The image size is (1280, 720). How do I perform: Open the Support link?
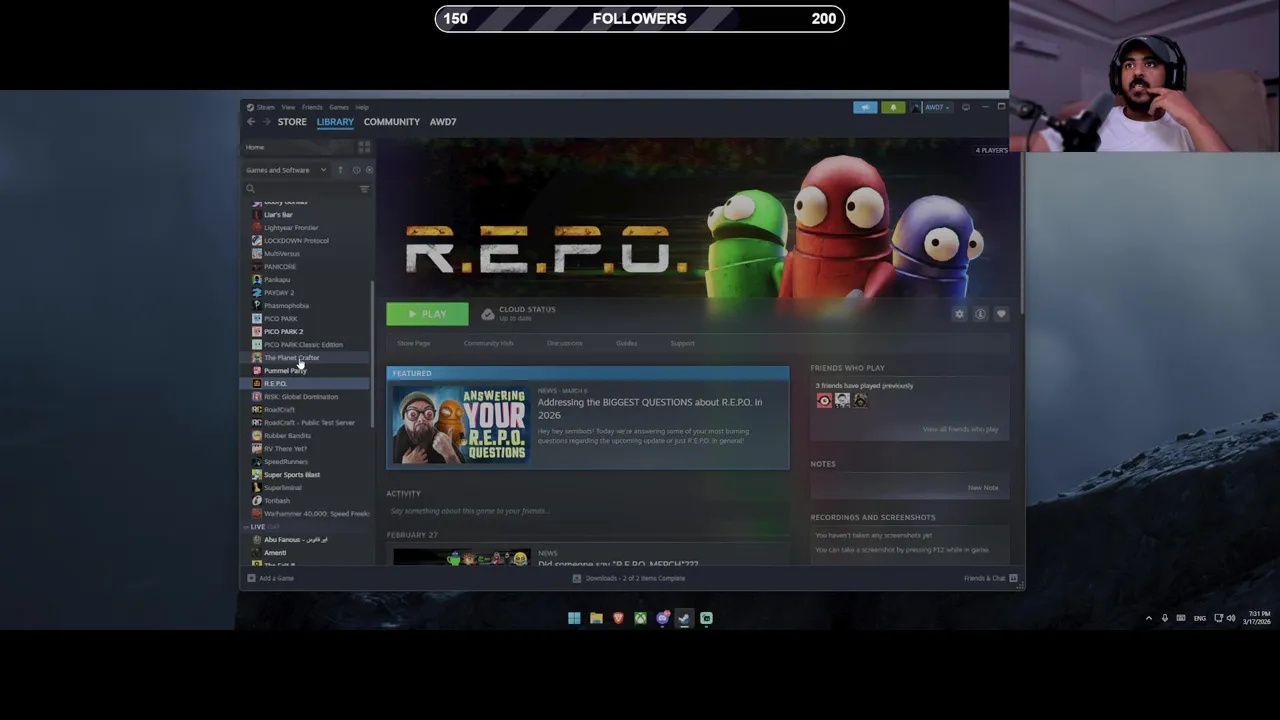click(x=682, y=343)
